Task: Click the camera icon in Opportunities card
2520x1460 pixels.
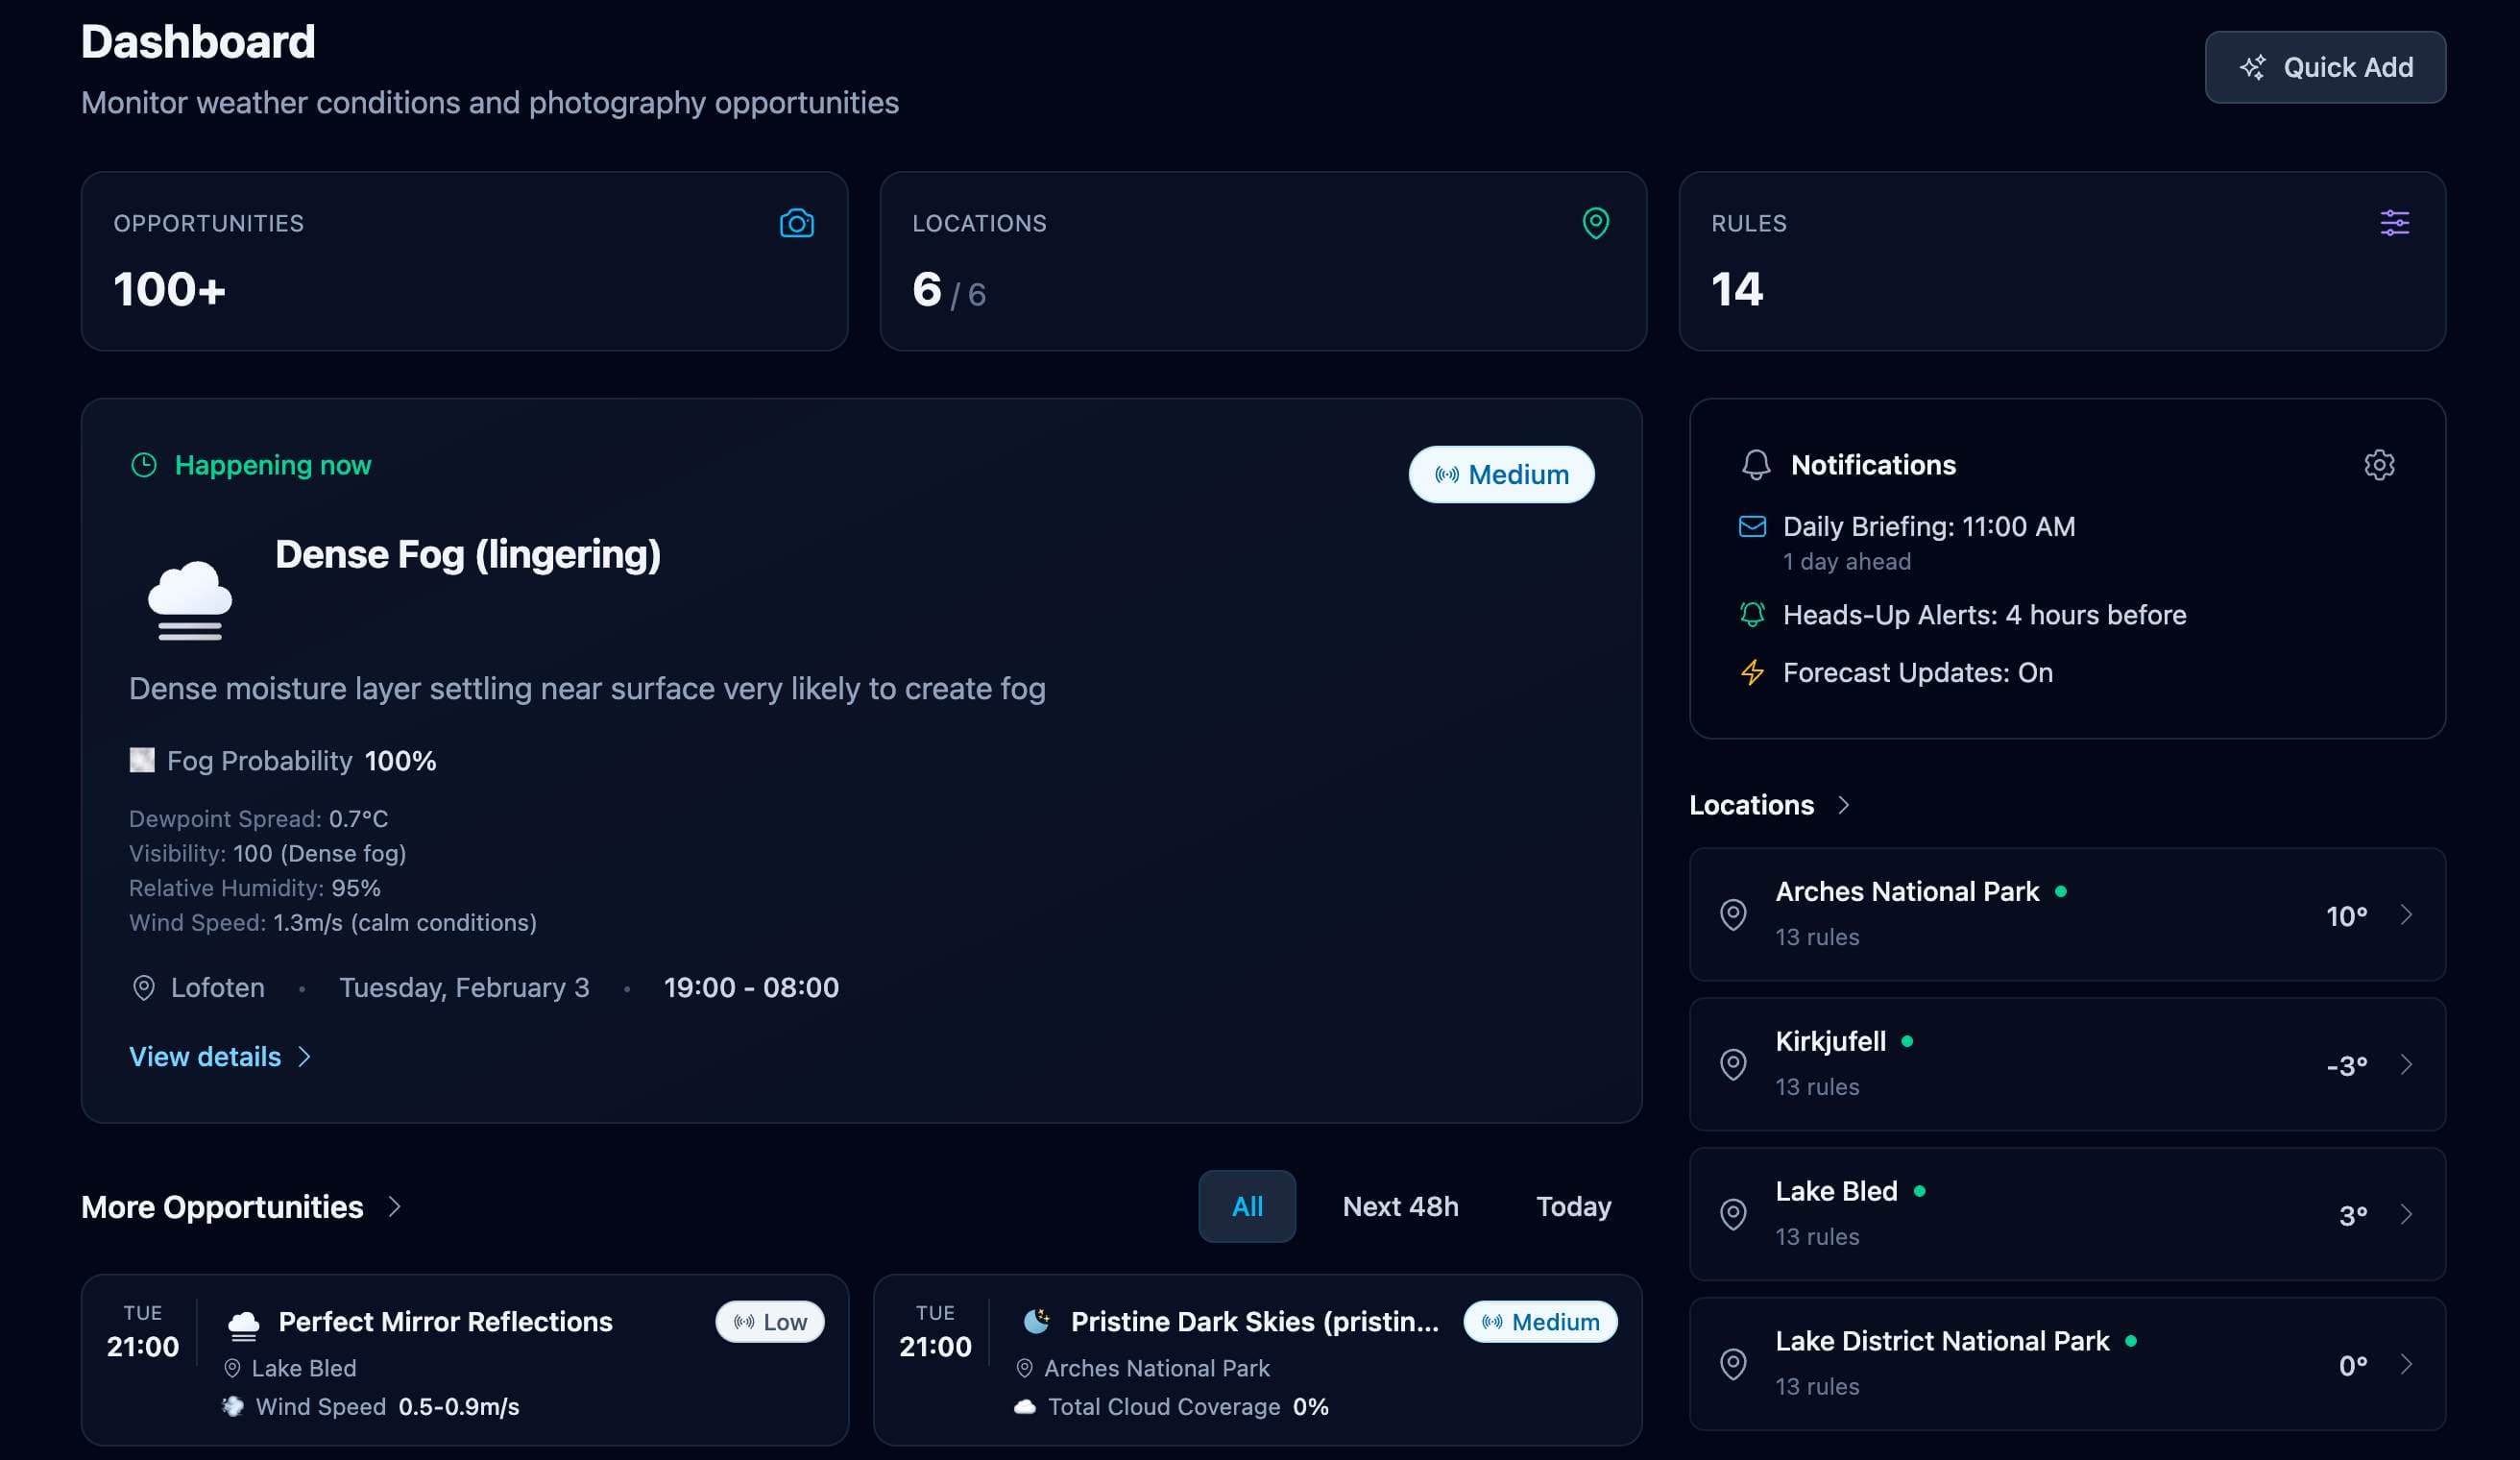Action: [x=796, y=223]
